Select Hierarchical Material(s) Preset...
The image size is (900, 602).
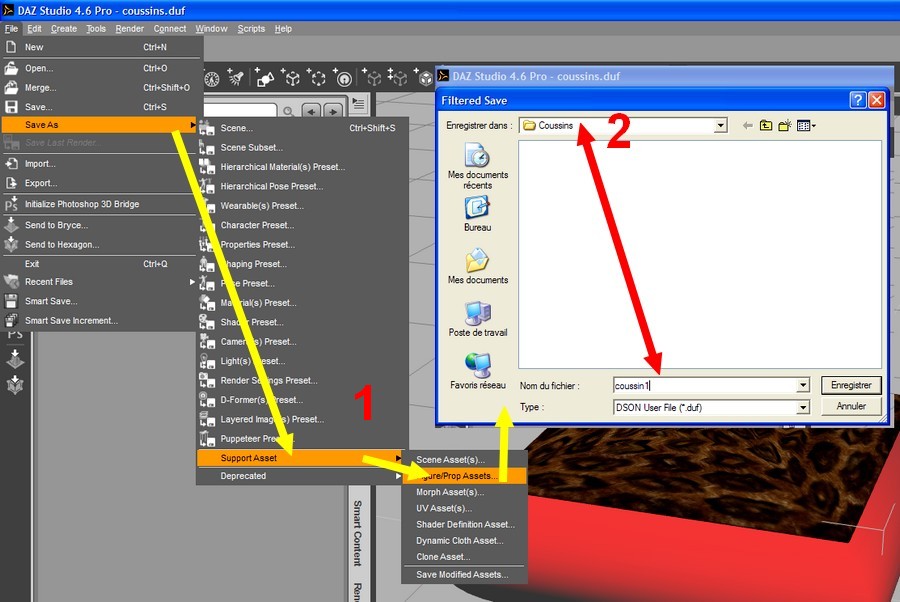(x=301, y=167)
